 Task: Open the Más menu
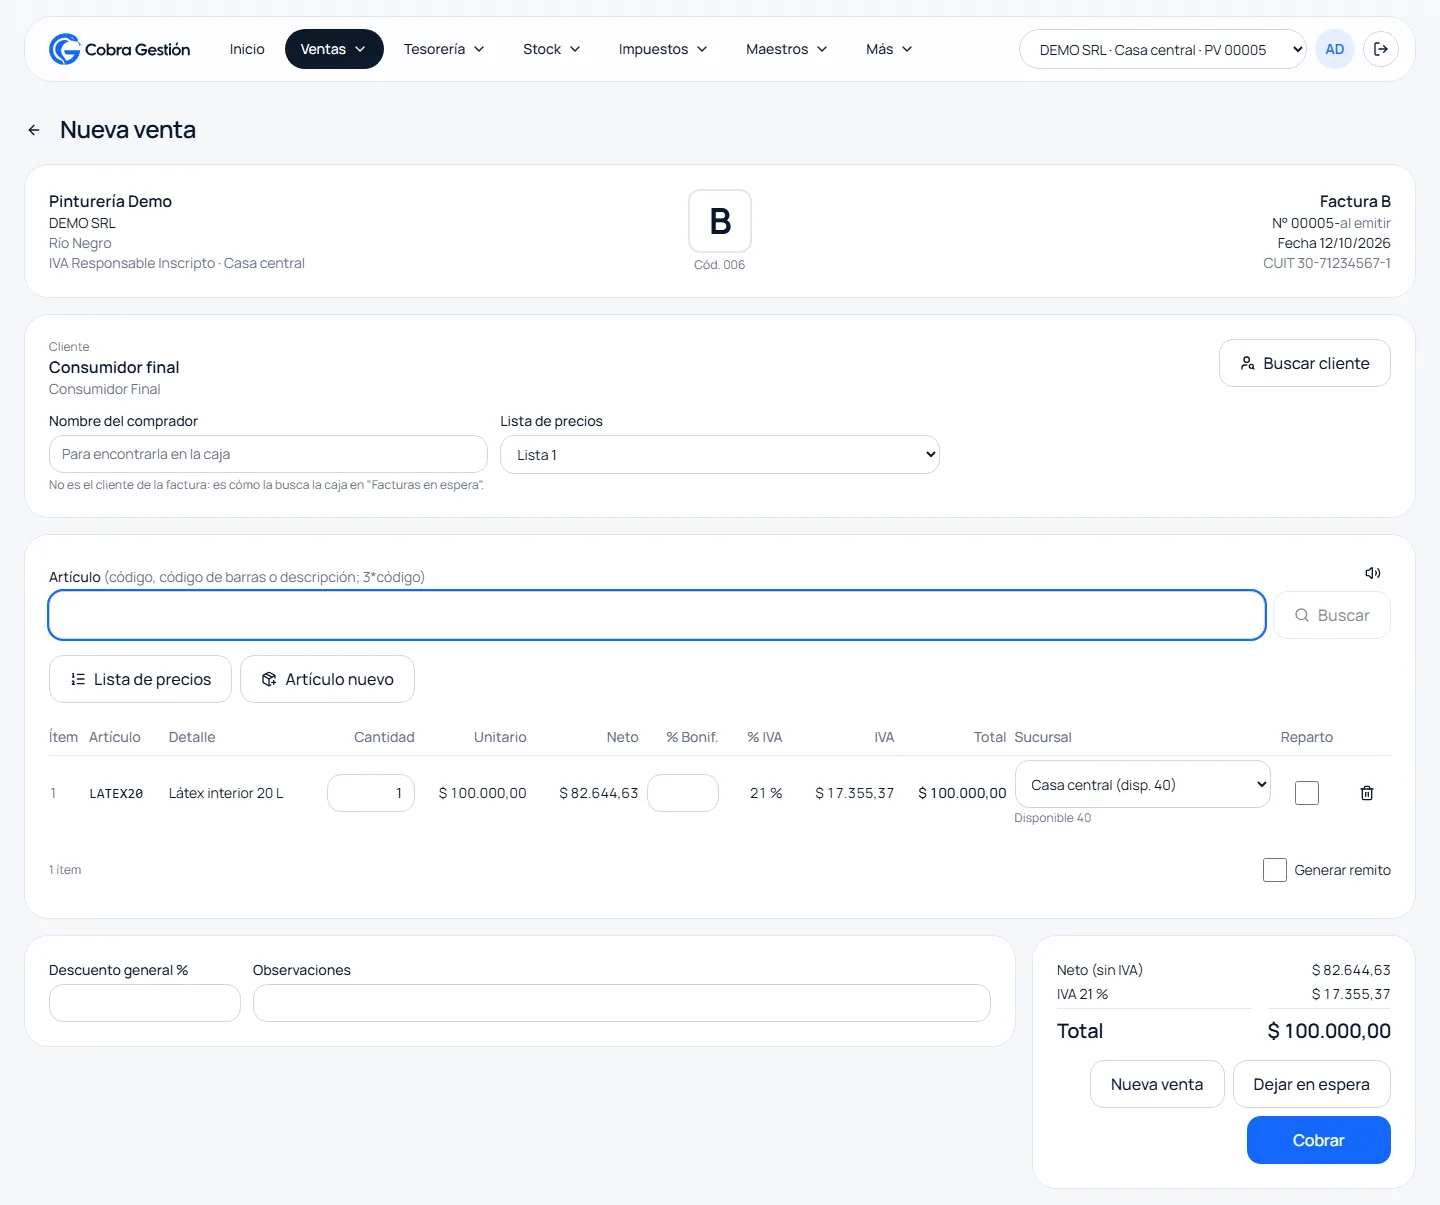(889, 49)
